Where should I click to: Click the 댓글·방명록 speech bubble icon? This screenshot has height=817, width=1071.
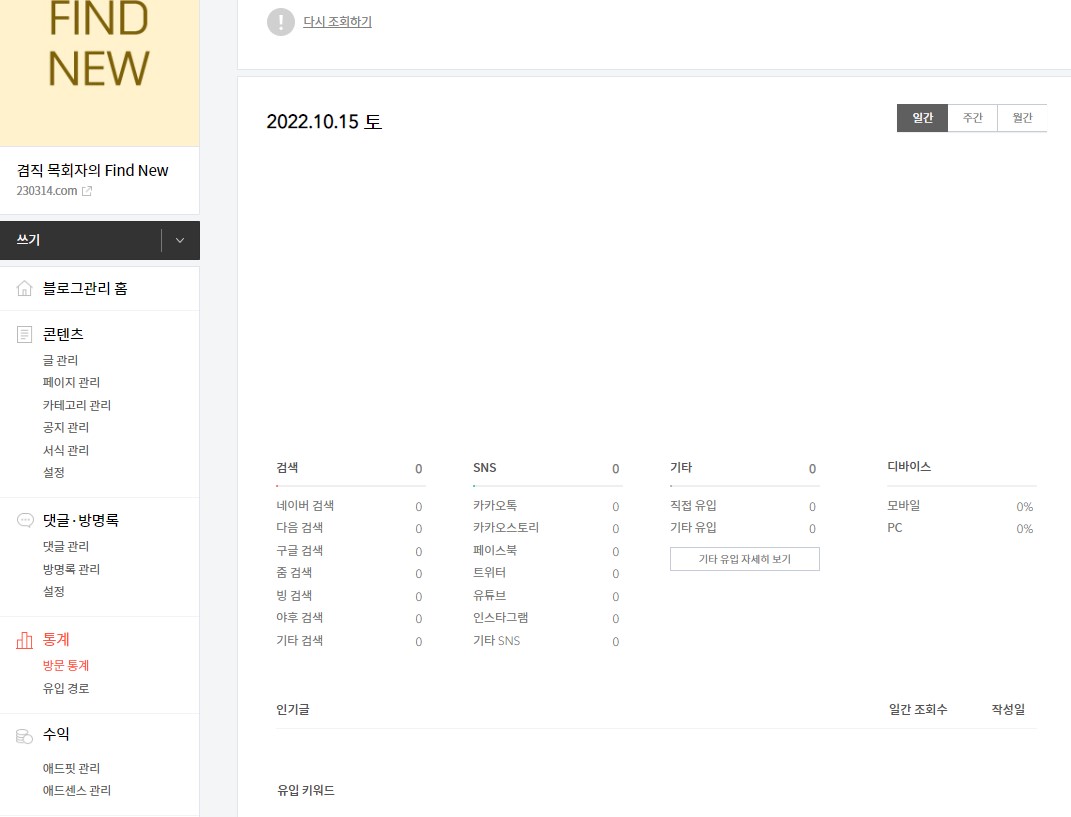click(x=23, y=520)
